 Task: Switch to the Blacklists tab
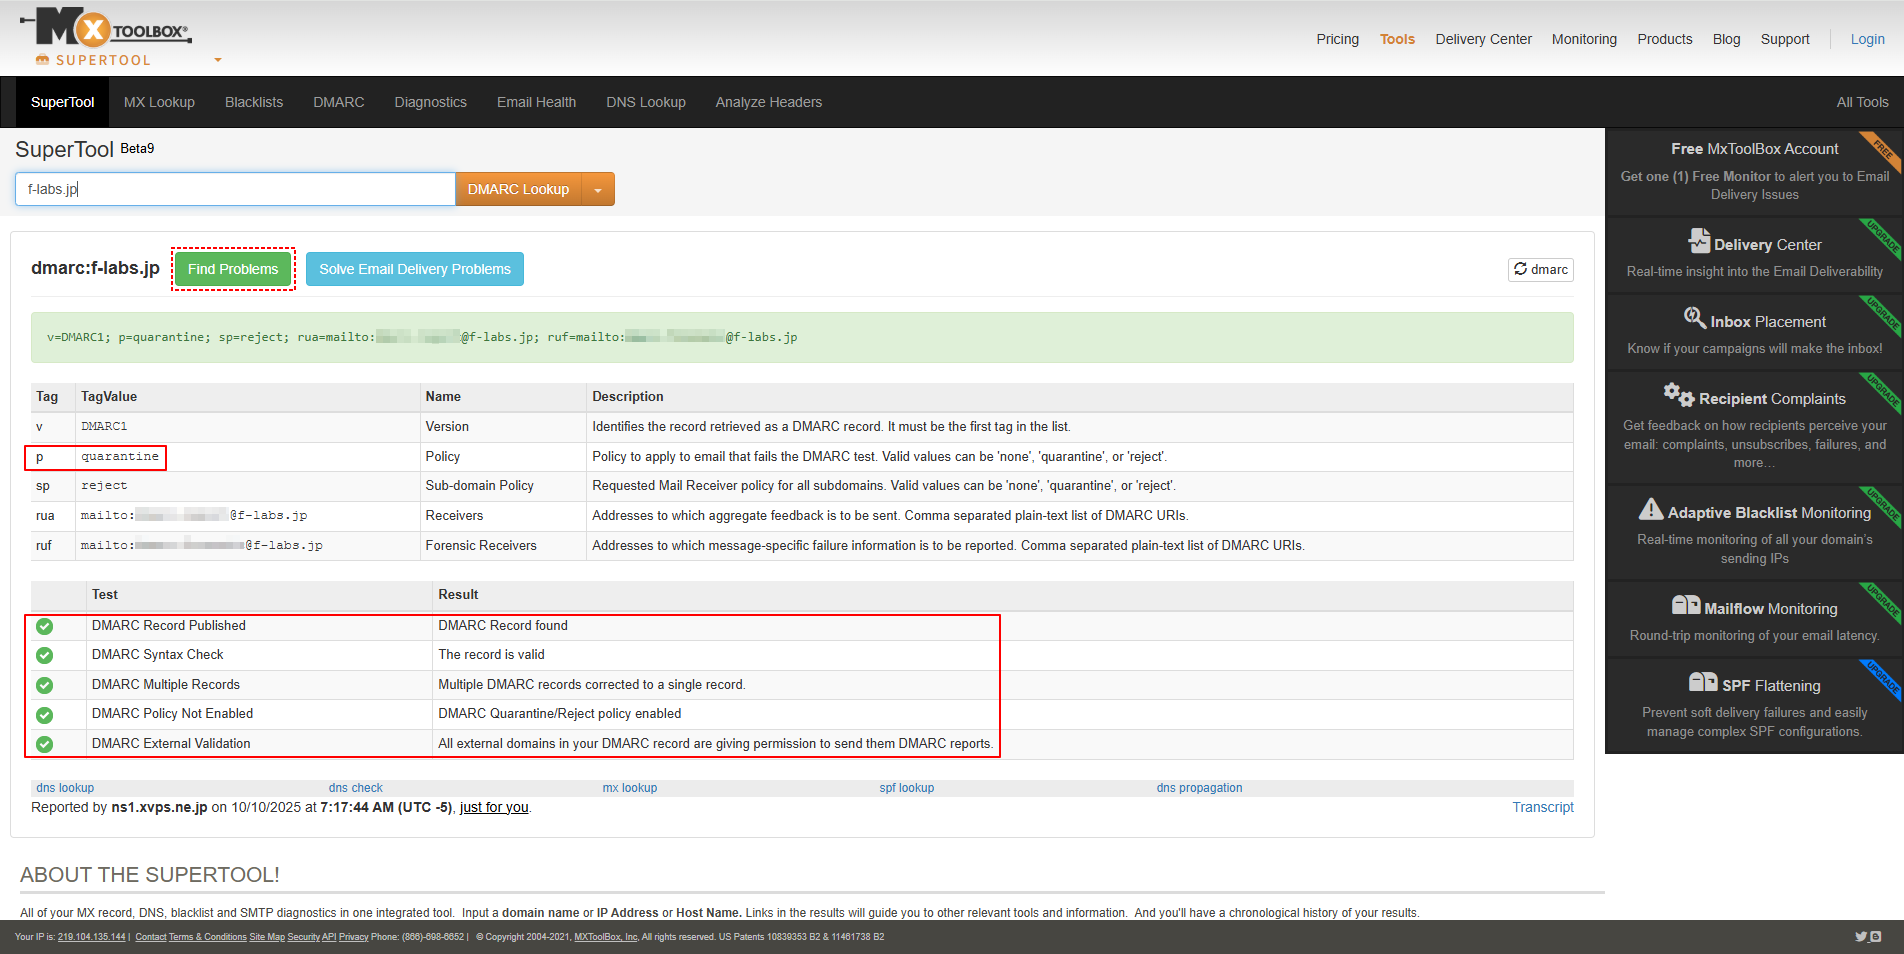pyautogui.click(x=254, y=102)
